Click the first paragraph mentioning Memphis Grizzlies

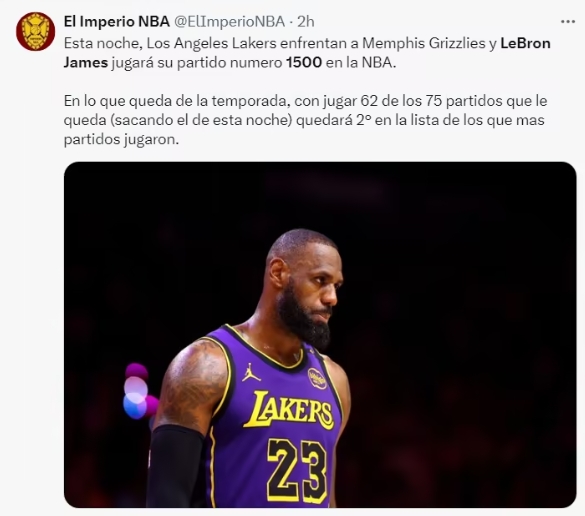click(x=307, y=53)
